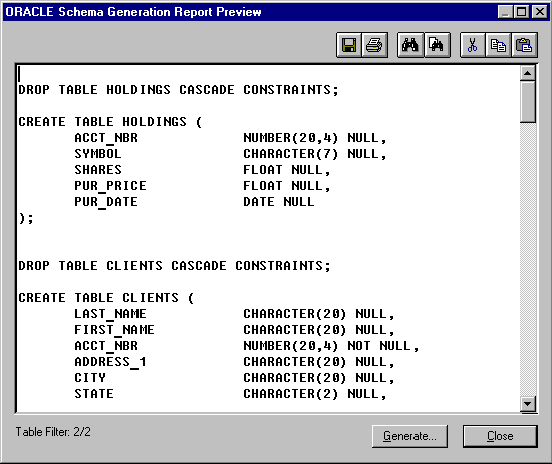Image resolution: width=552 pixels, height=464 pixels.
Task: Open Find with the binoculars icon
Action: pos(410,45)
